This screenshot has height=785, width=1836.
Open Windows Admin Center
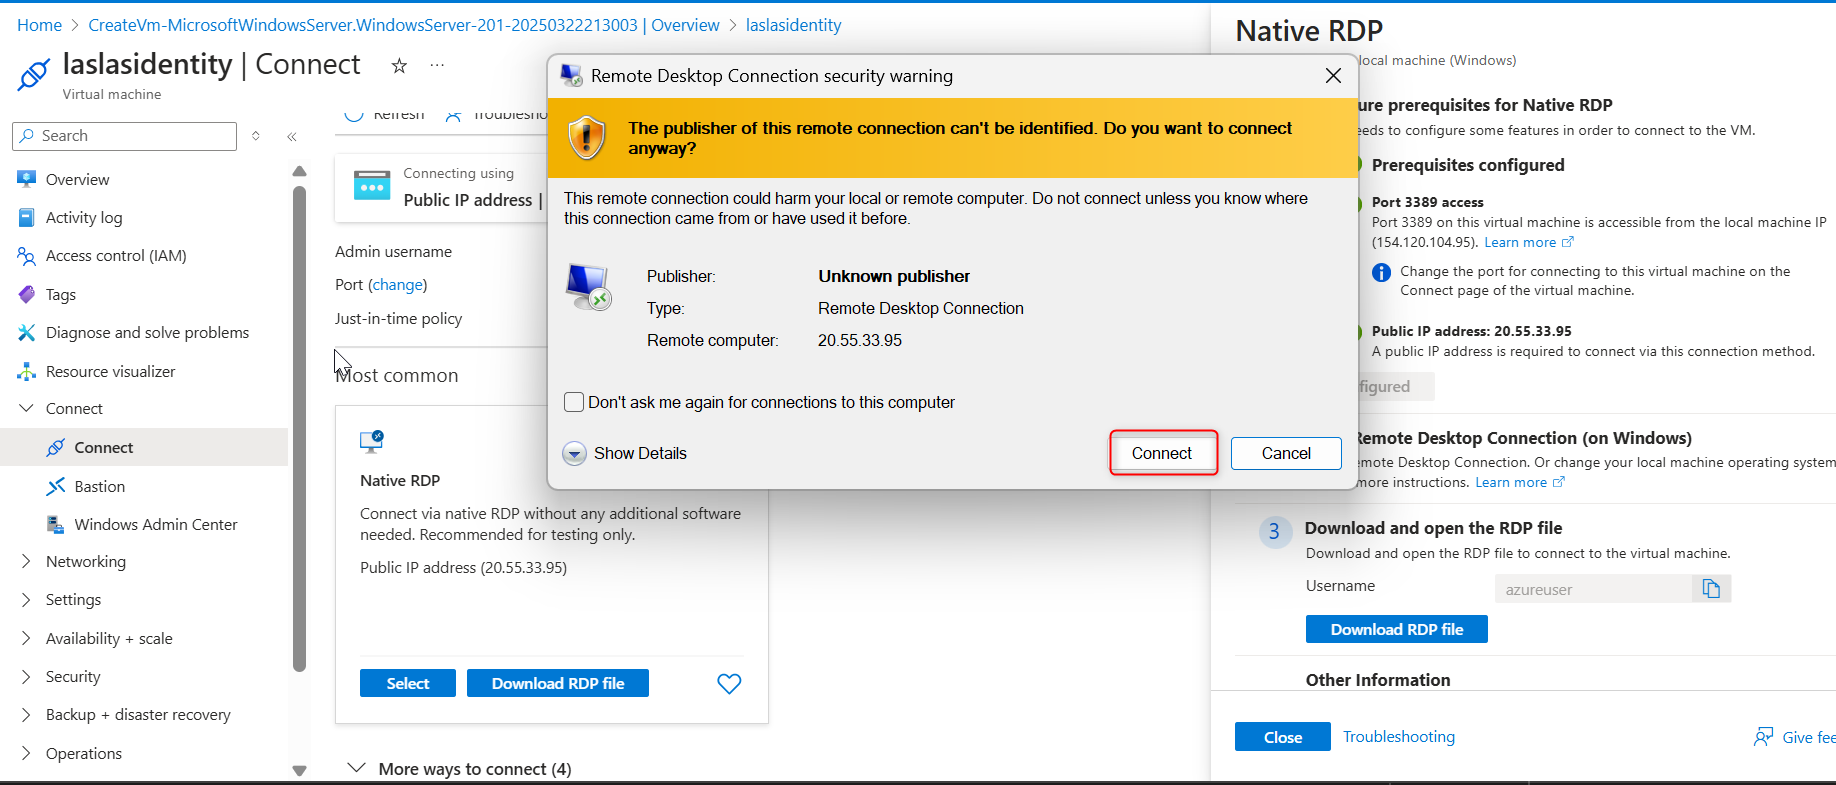coord(156,525)
